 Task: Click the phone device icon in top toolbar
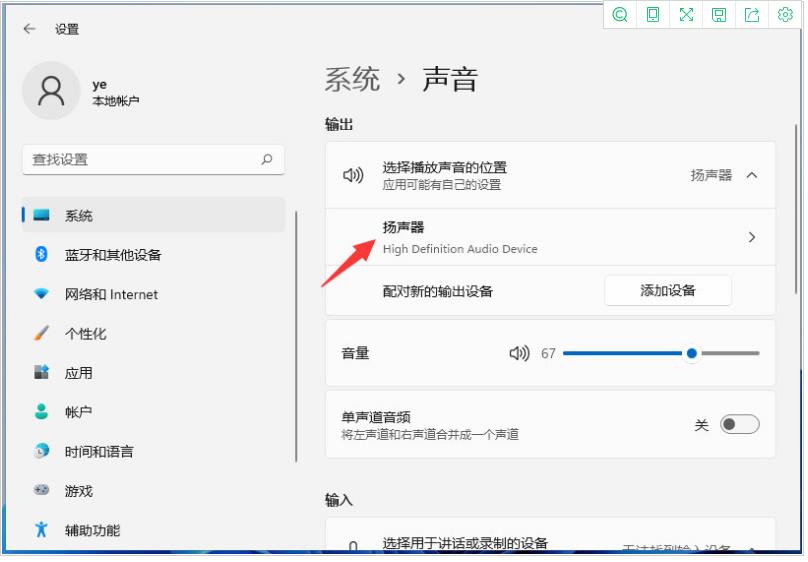652,14
